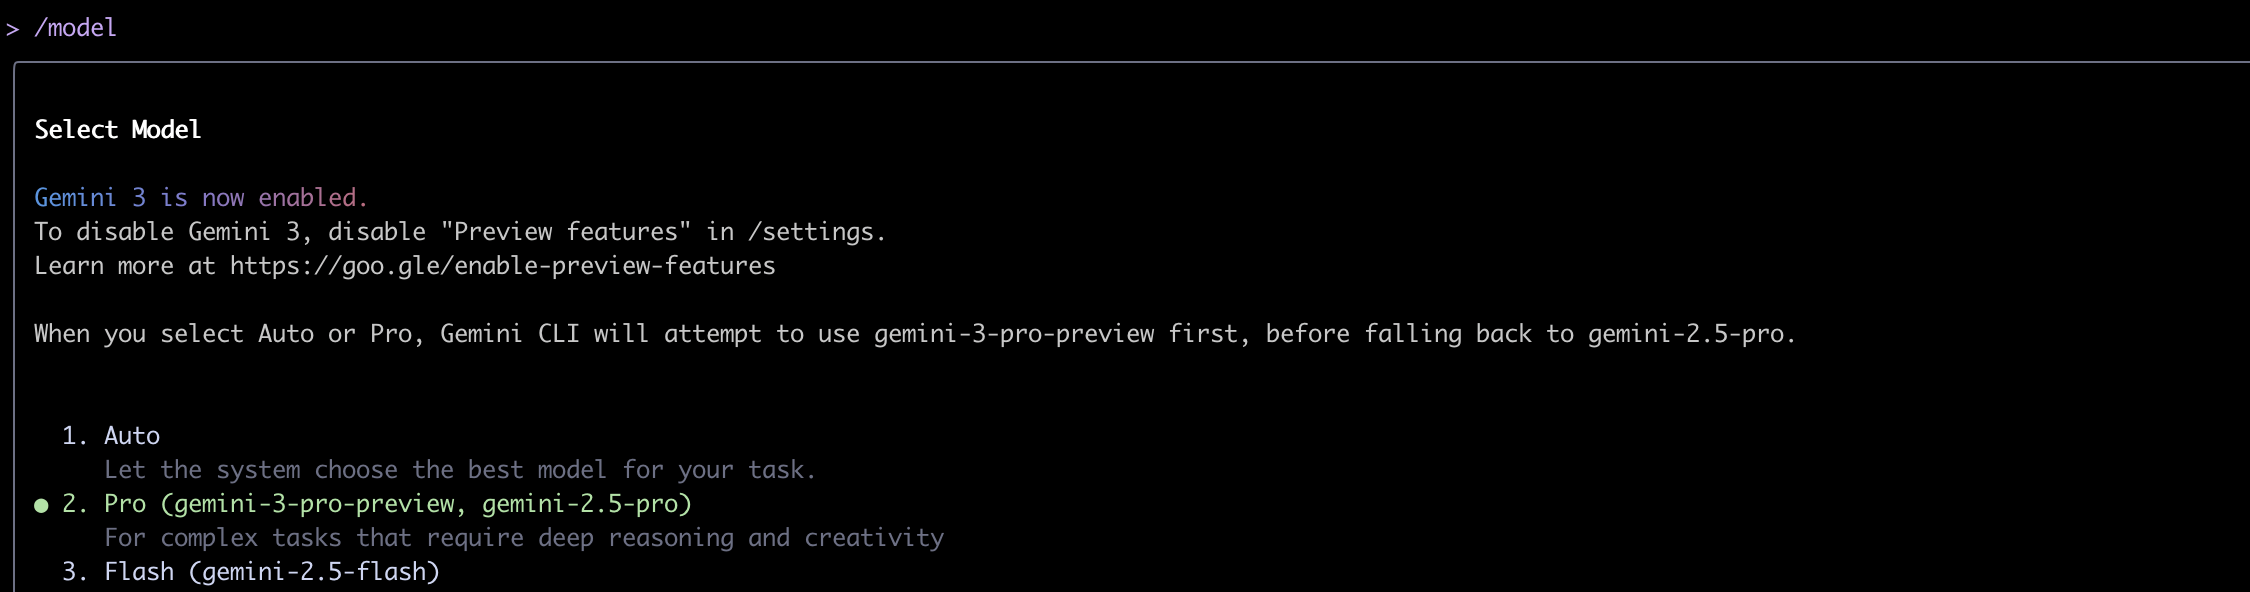Screen dimensions: 2250x592
Task: Select Pro (gemini-3-pro-preview, gemini-2.5-pro) option
Action: (397, 504)
